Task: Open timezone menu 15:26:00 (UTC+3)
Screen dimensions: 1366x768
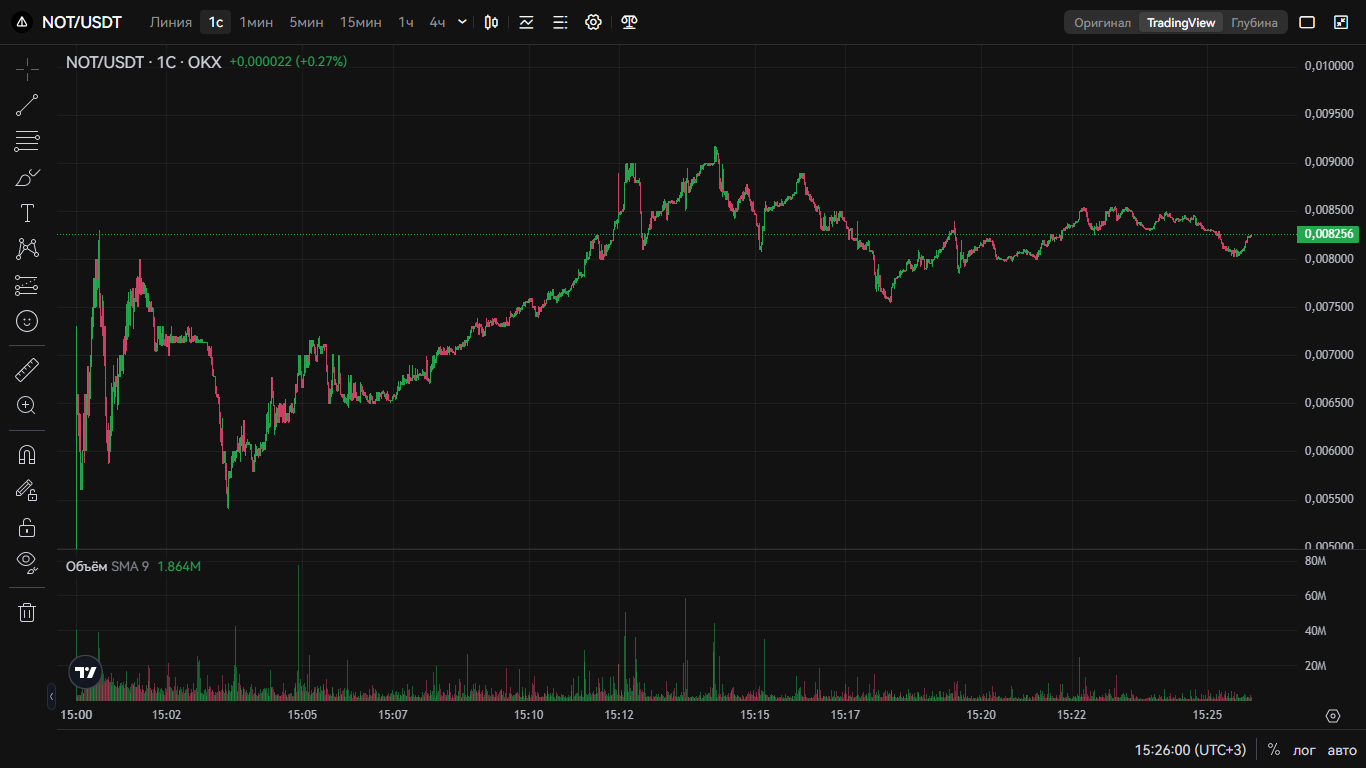Action: (x=1190, y=750)
